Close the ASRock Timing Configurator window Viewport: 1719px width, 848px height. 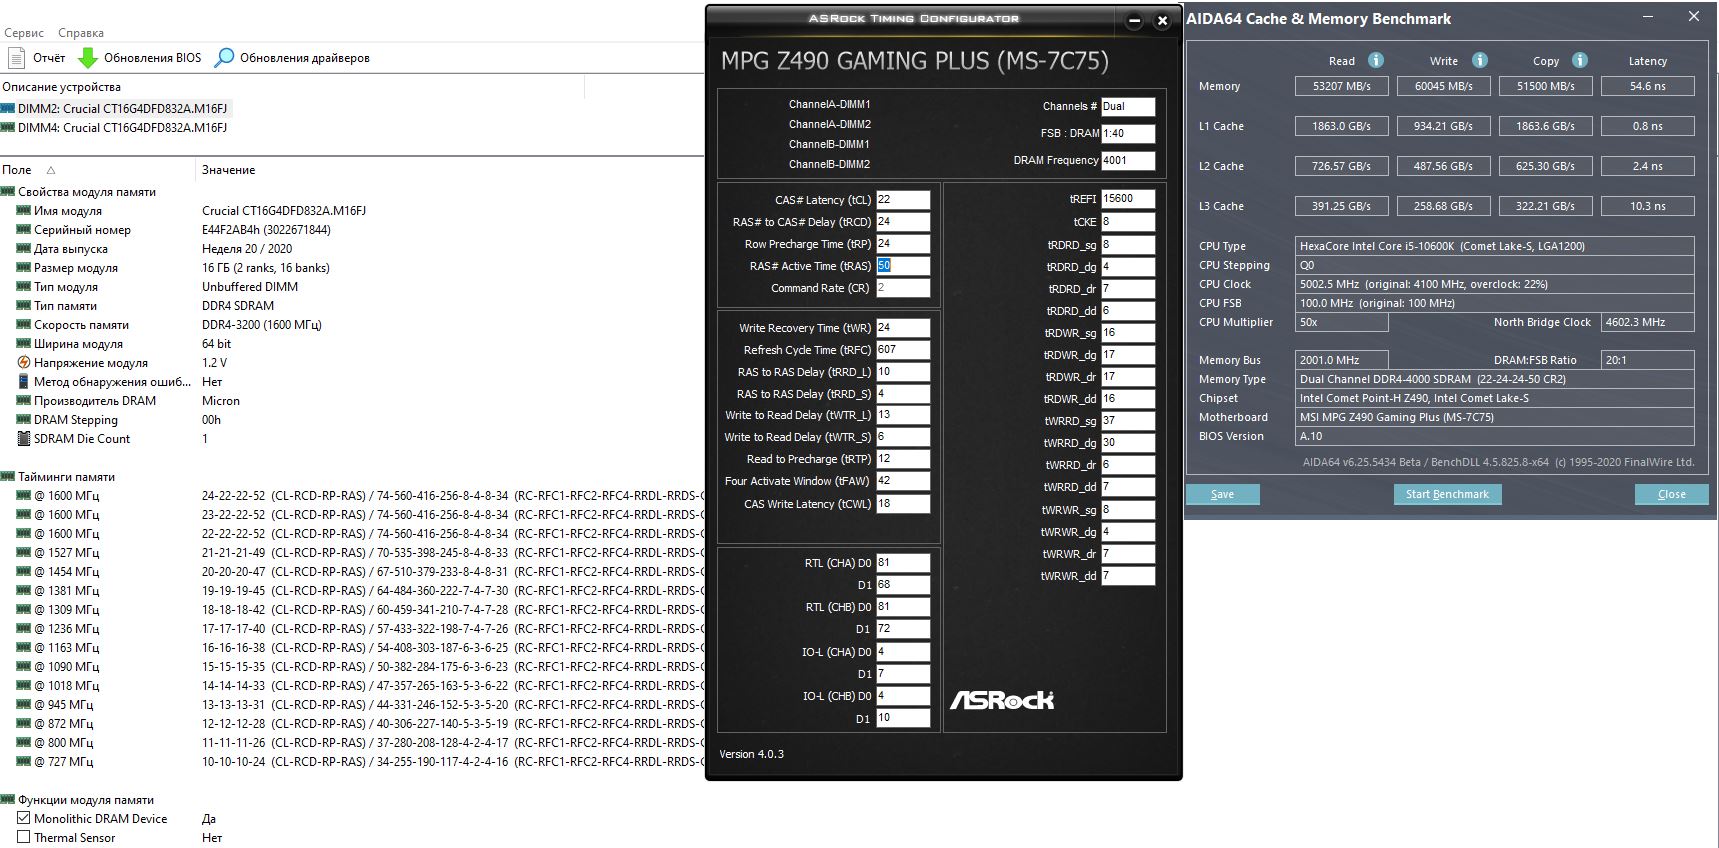click(x=1162, y=20)
